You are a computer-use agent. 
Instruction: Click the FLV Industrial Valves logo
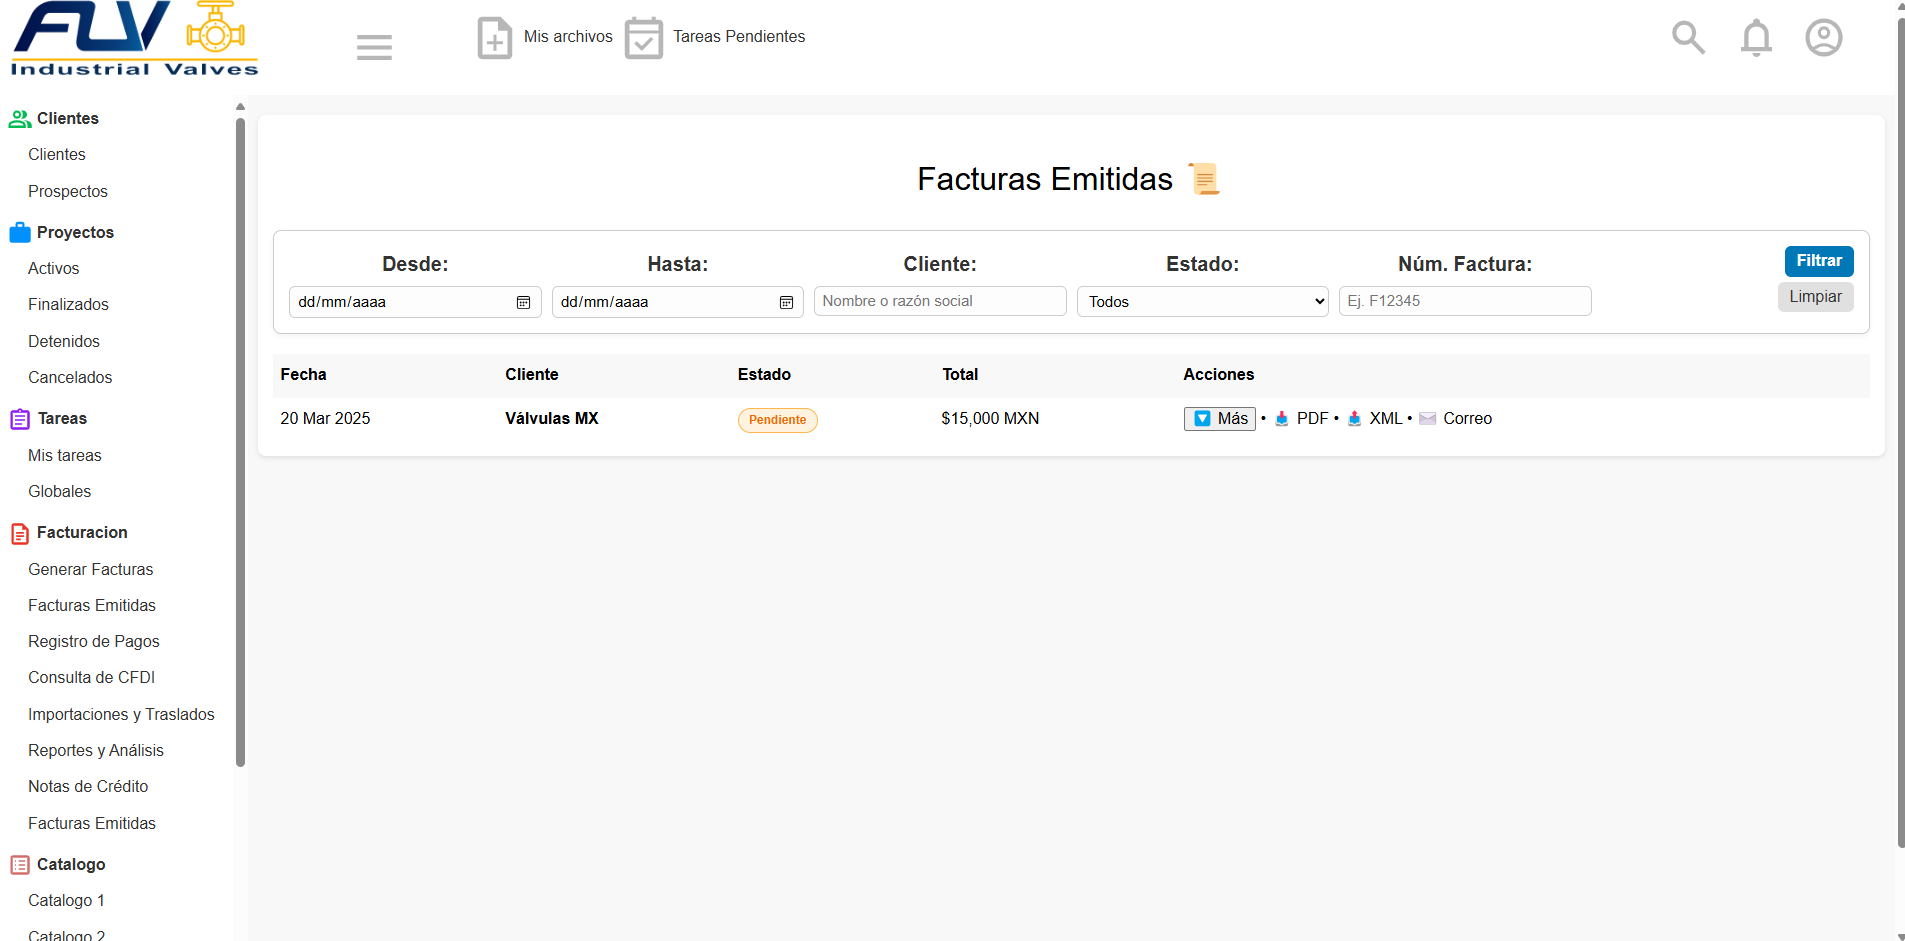(x=134, y=39)
